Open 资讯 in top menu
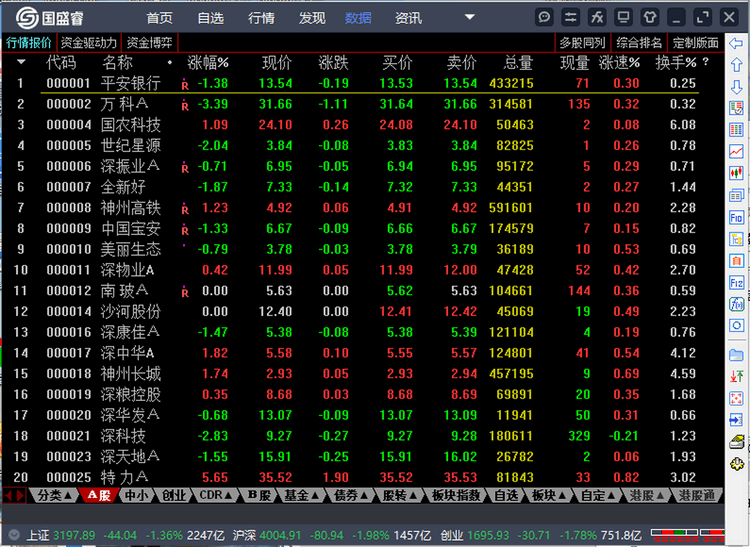750x547 pixels. 408,18
